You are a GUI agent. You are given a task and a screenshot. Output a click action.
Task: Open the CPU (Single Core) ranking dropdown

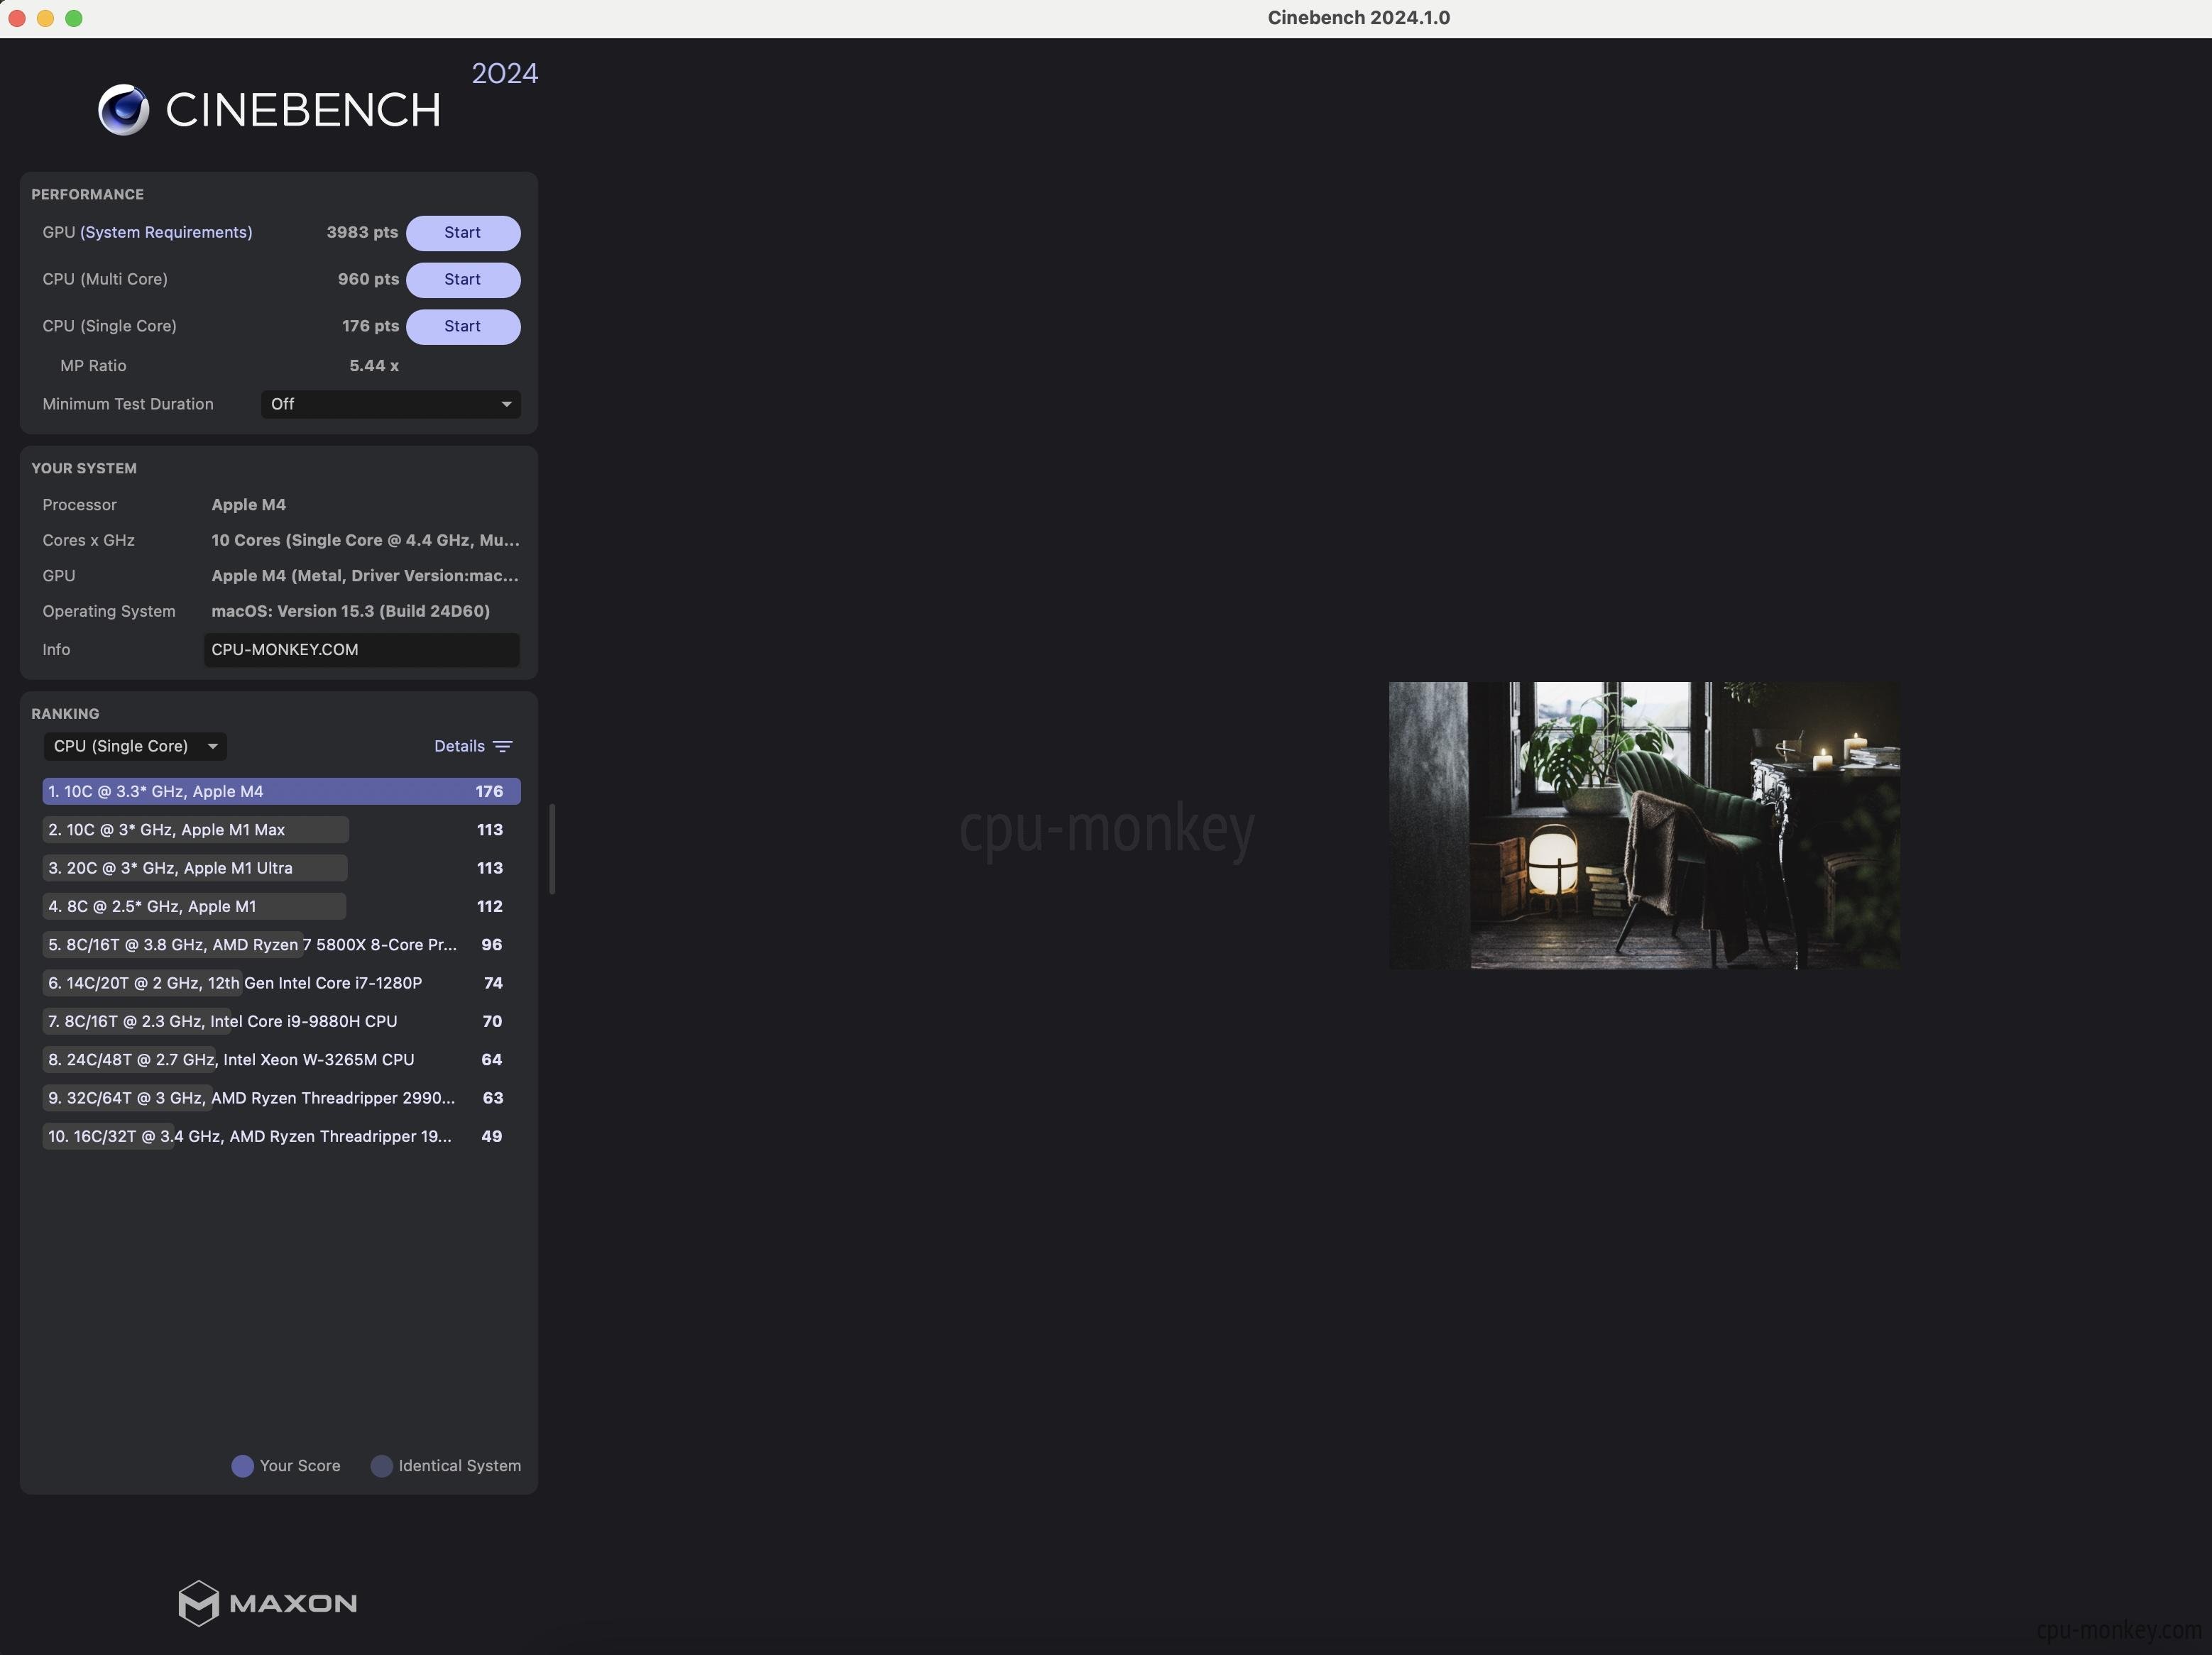pos(135,746)
